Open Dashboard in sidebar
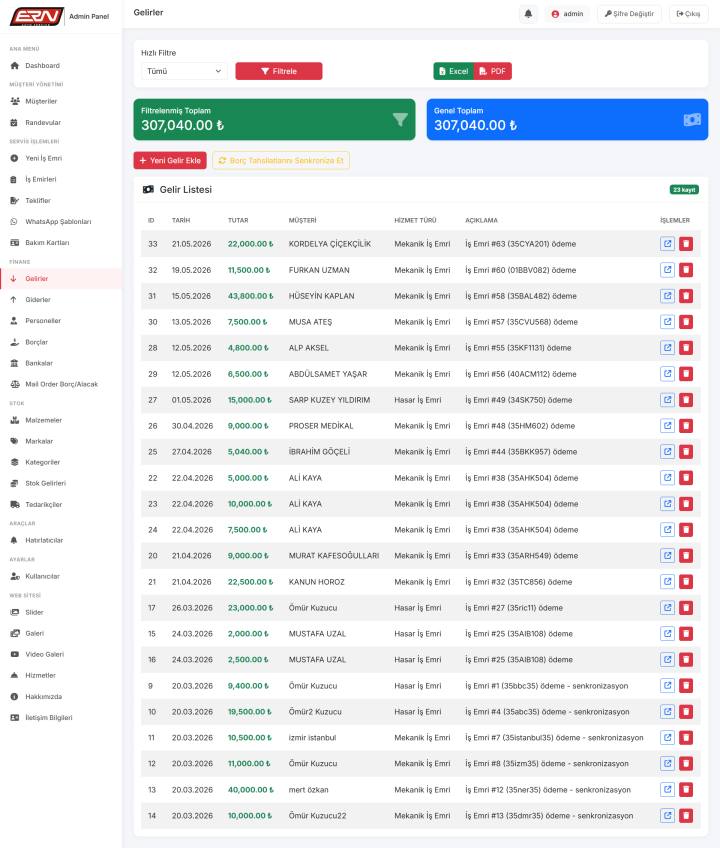The image size is (720, 848). 61,65
